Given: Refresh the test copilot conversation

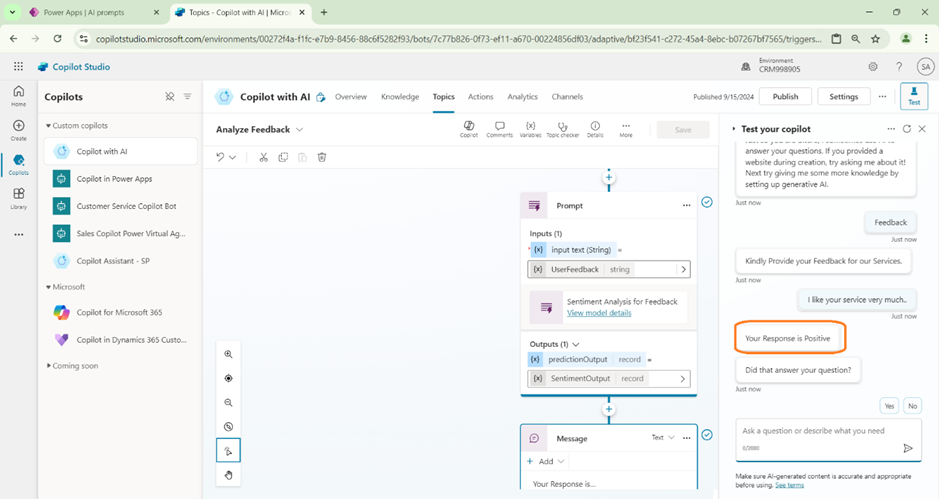Looking at the screenshot, I should tap(907, 129).
